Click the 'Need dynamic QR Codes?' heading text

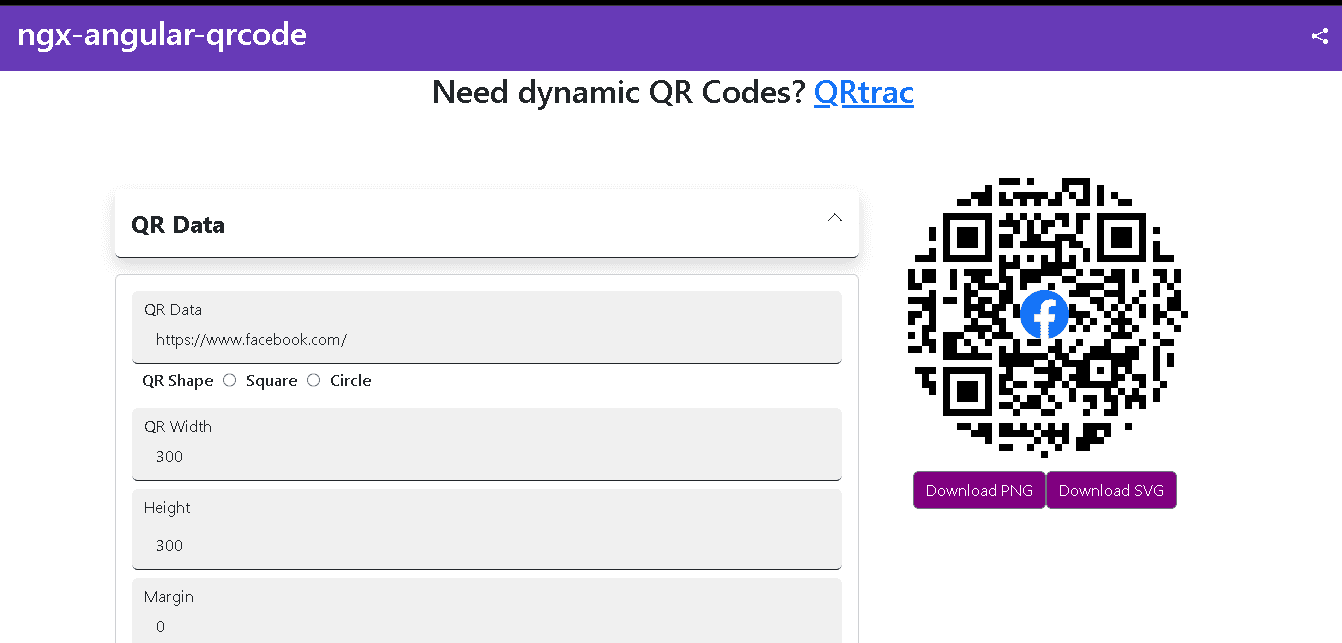619,92
